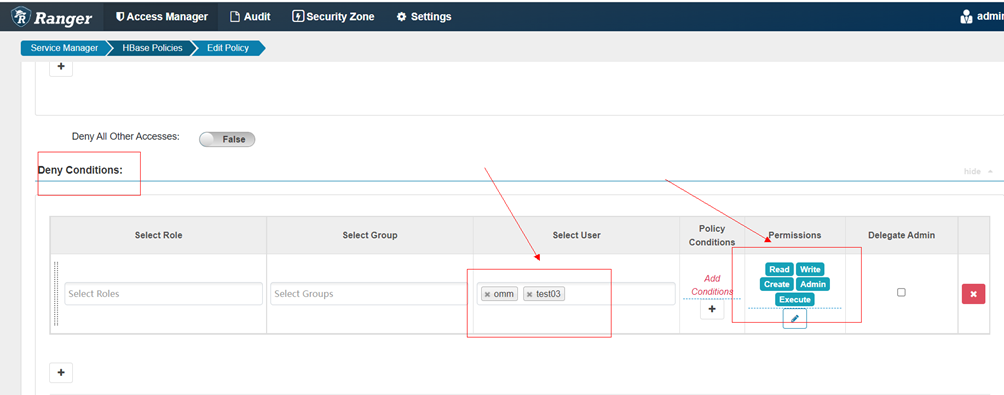Edit permissions with the pencil icon

[795, 319]
